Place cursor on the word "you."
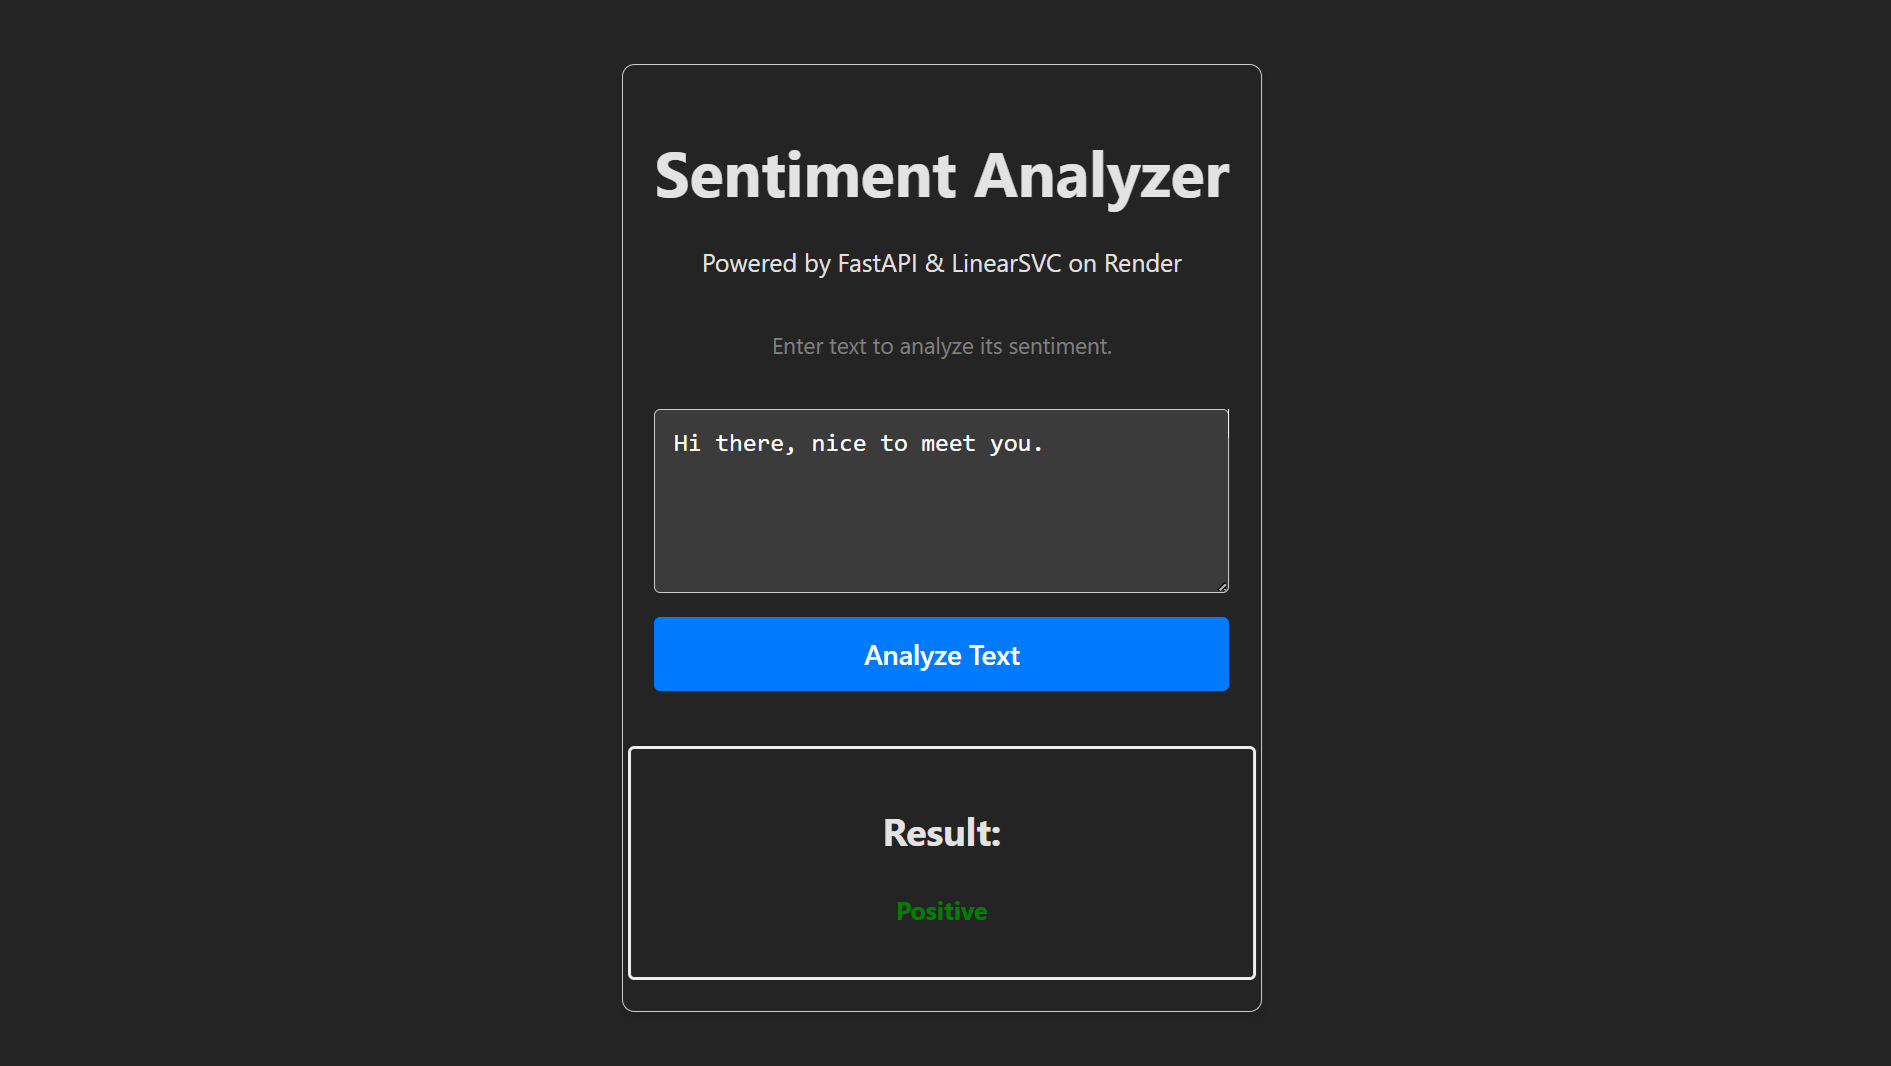The image size is (1891, 1066). [1016, 443]
